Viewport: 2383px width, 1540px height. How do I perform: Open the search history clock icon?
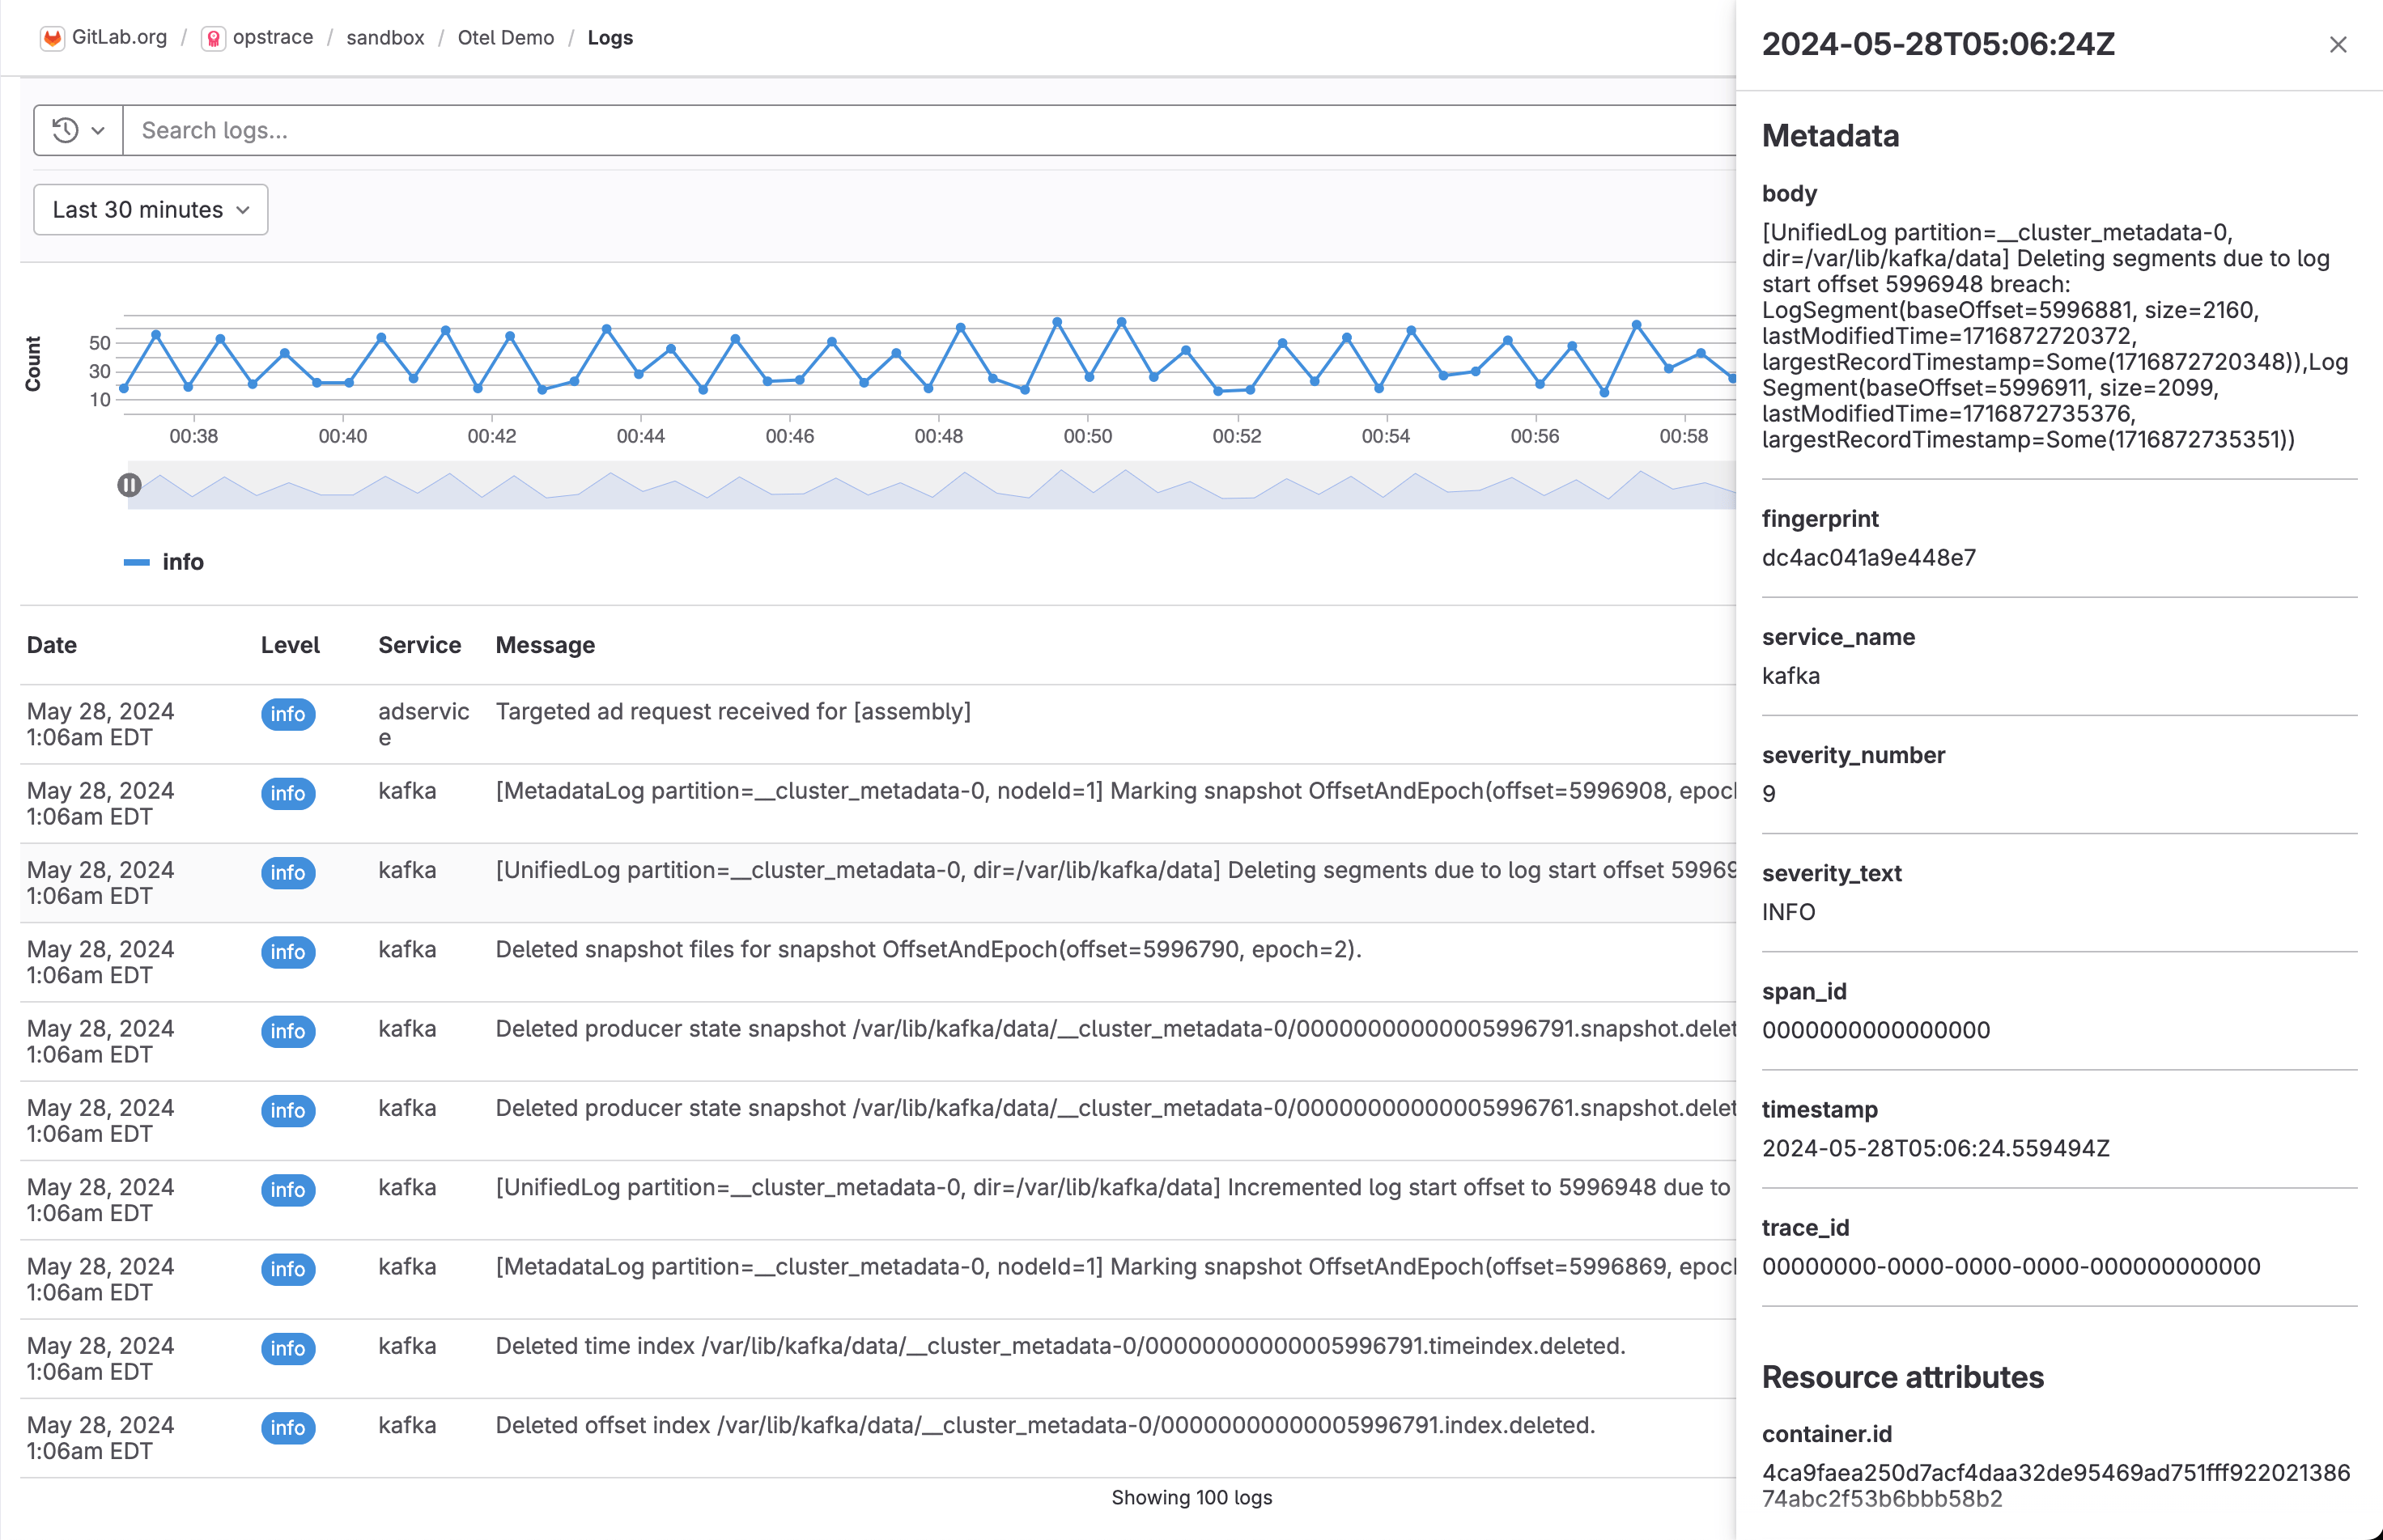click(65, 130)
